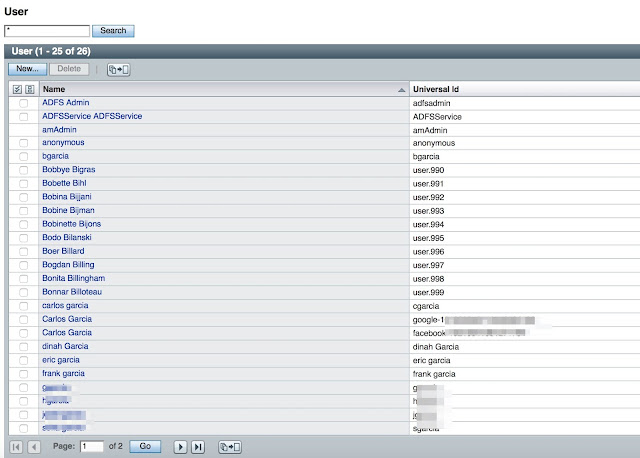
Task: Check the Bobbye Bigras checkbox
Action: (x=24, y=170)
